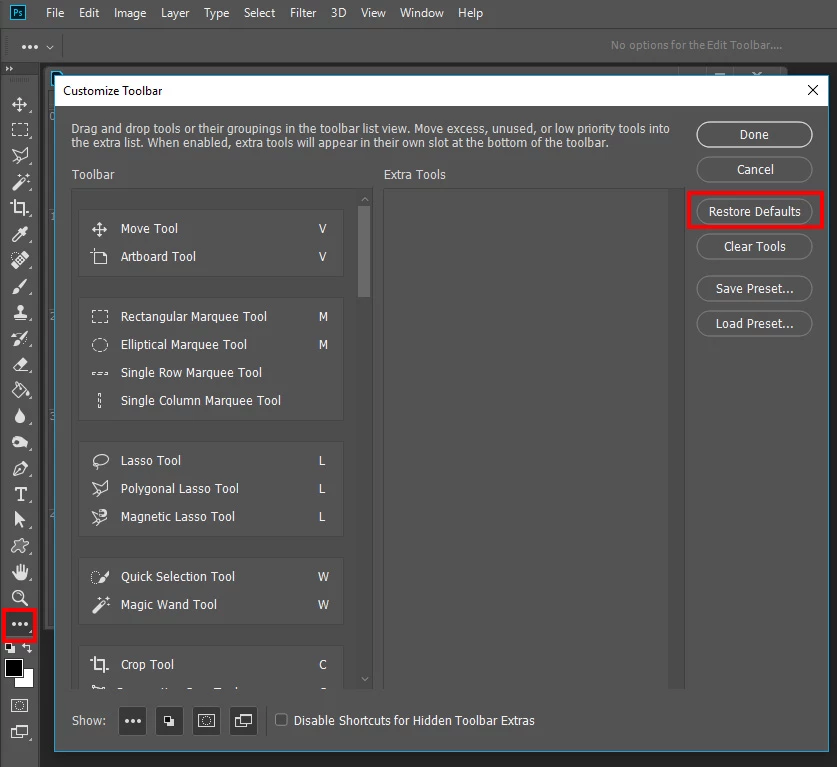The height and width of the screenshot is (767, 837).
Task: Select the Magic Wand tool in left toolbar
Action: pos(20,182)
